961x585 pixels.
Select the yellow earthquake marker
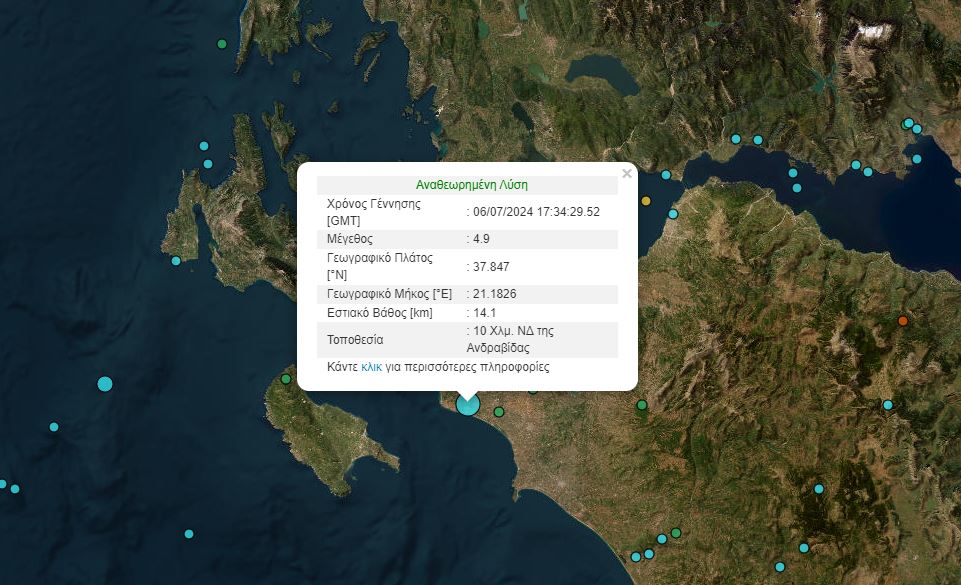(x=646, y=201)
